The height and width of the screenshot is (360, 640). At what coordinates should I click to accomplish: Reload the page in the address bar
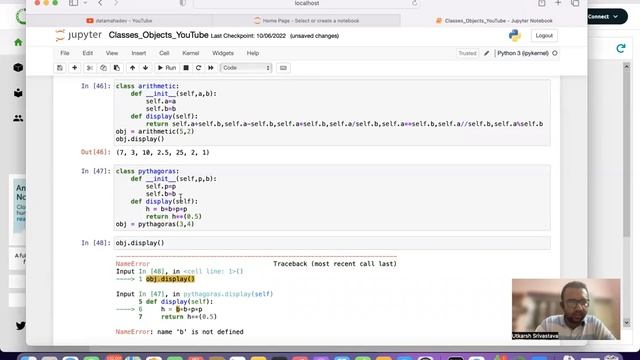point(414,3)
